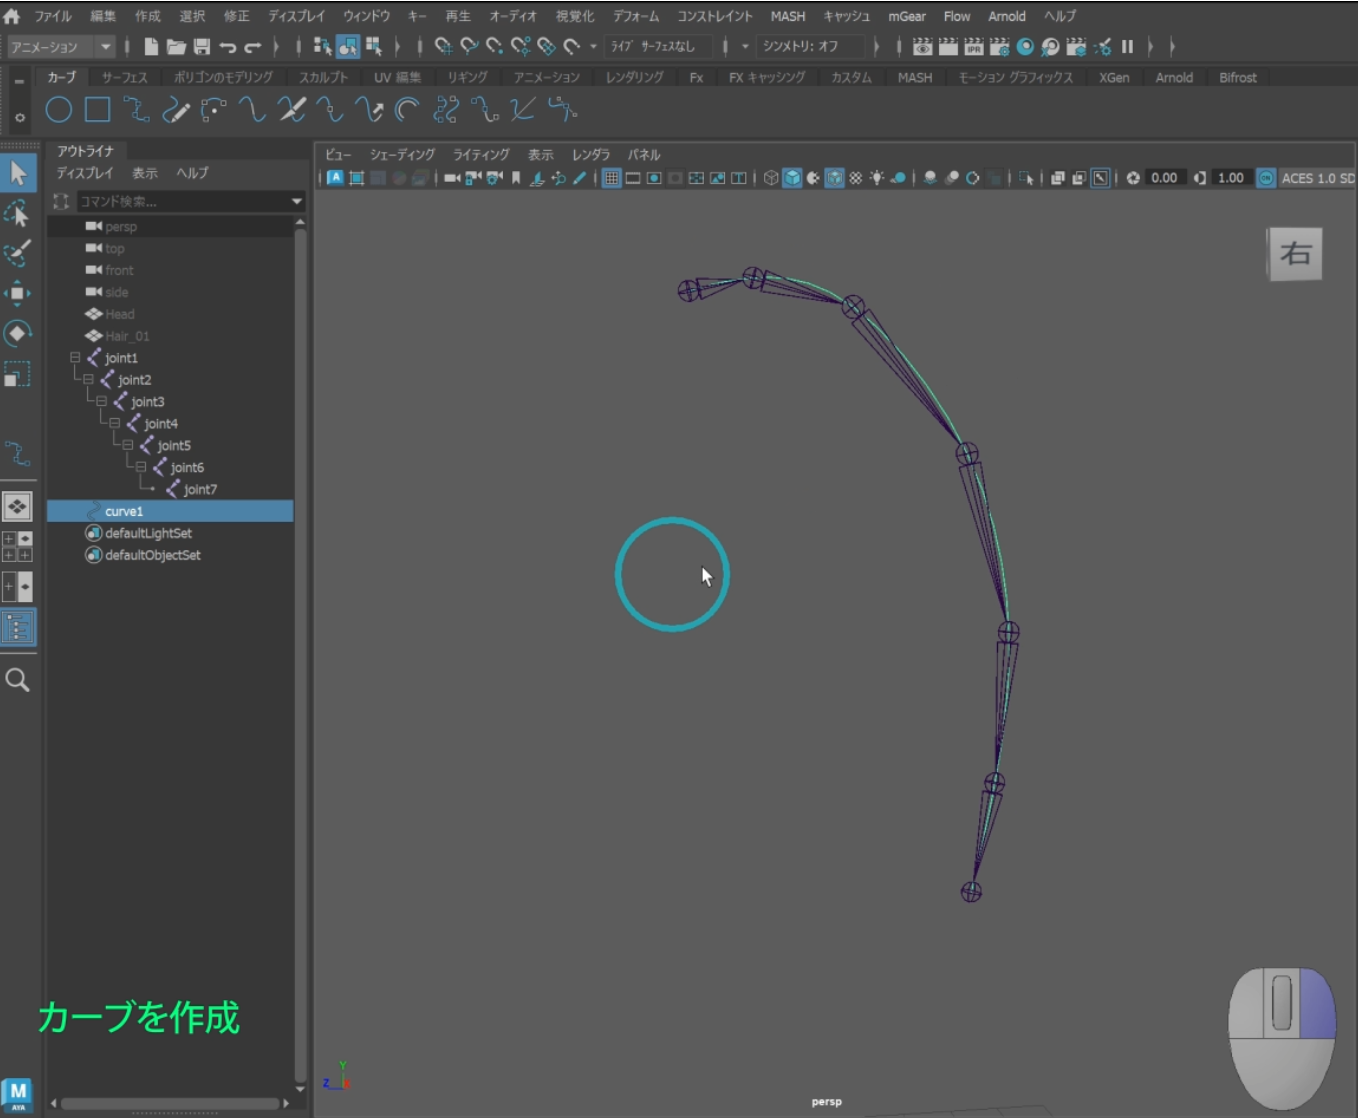The width and height of the screenshot is (1358, 1118).
Task: Toggle the viewport grid display
Action: pyautogui.click(x=611, y=178)
